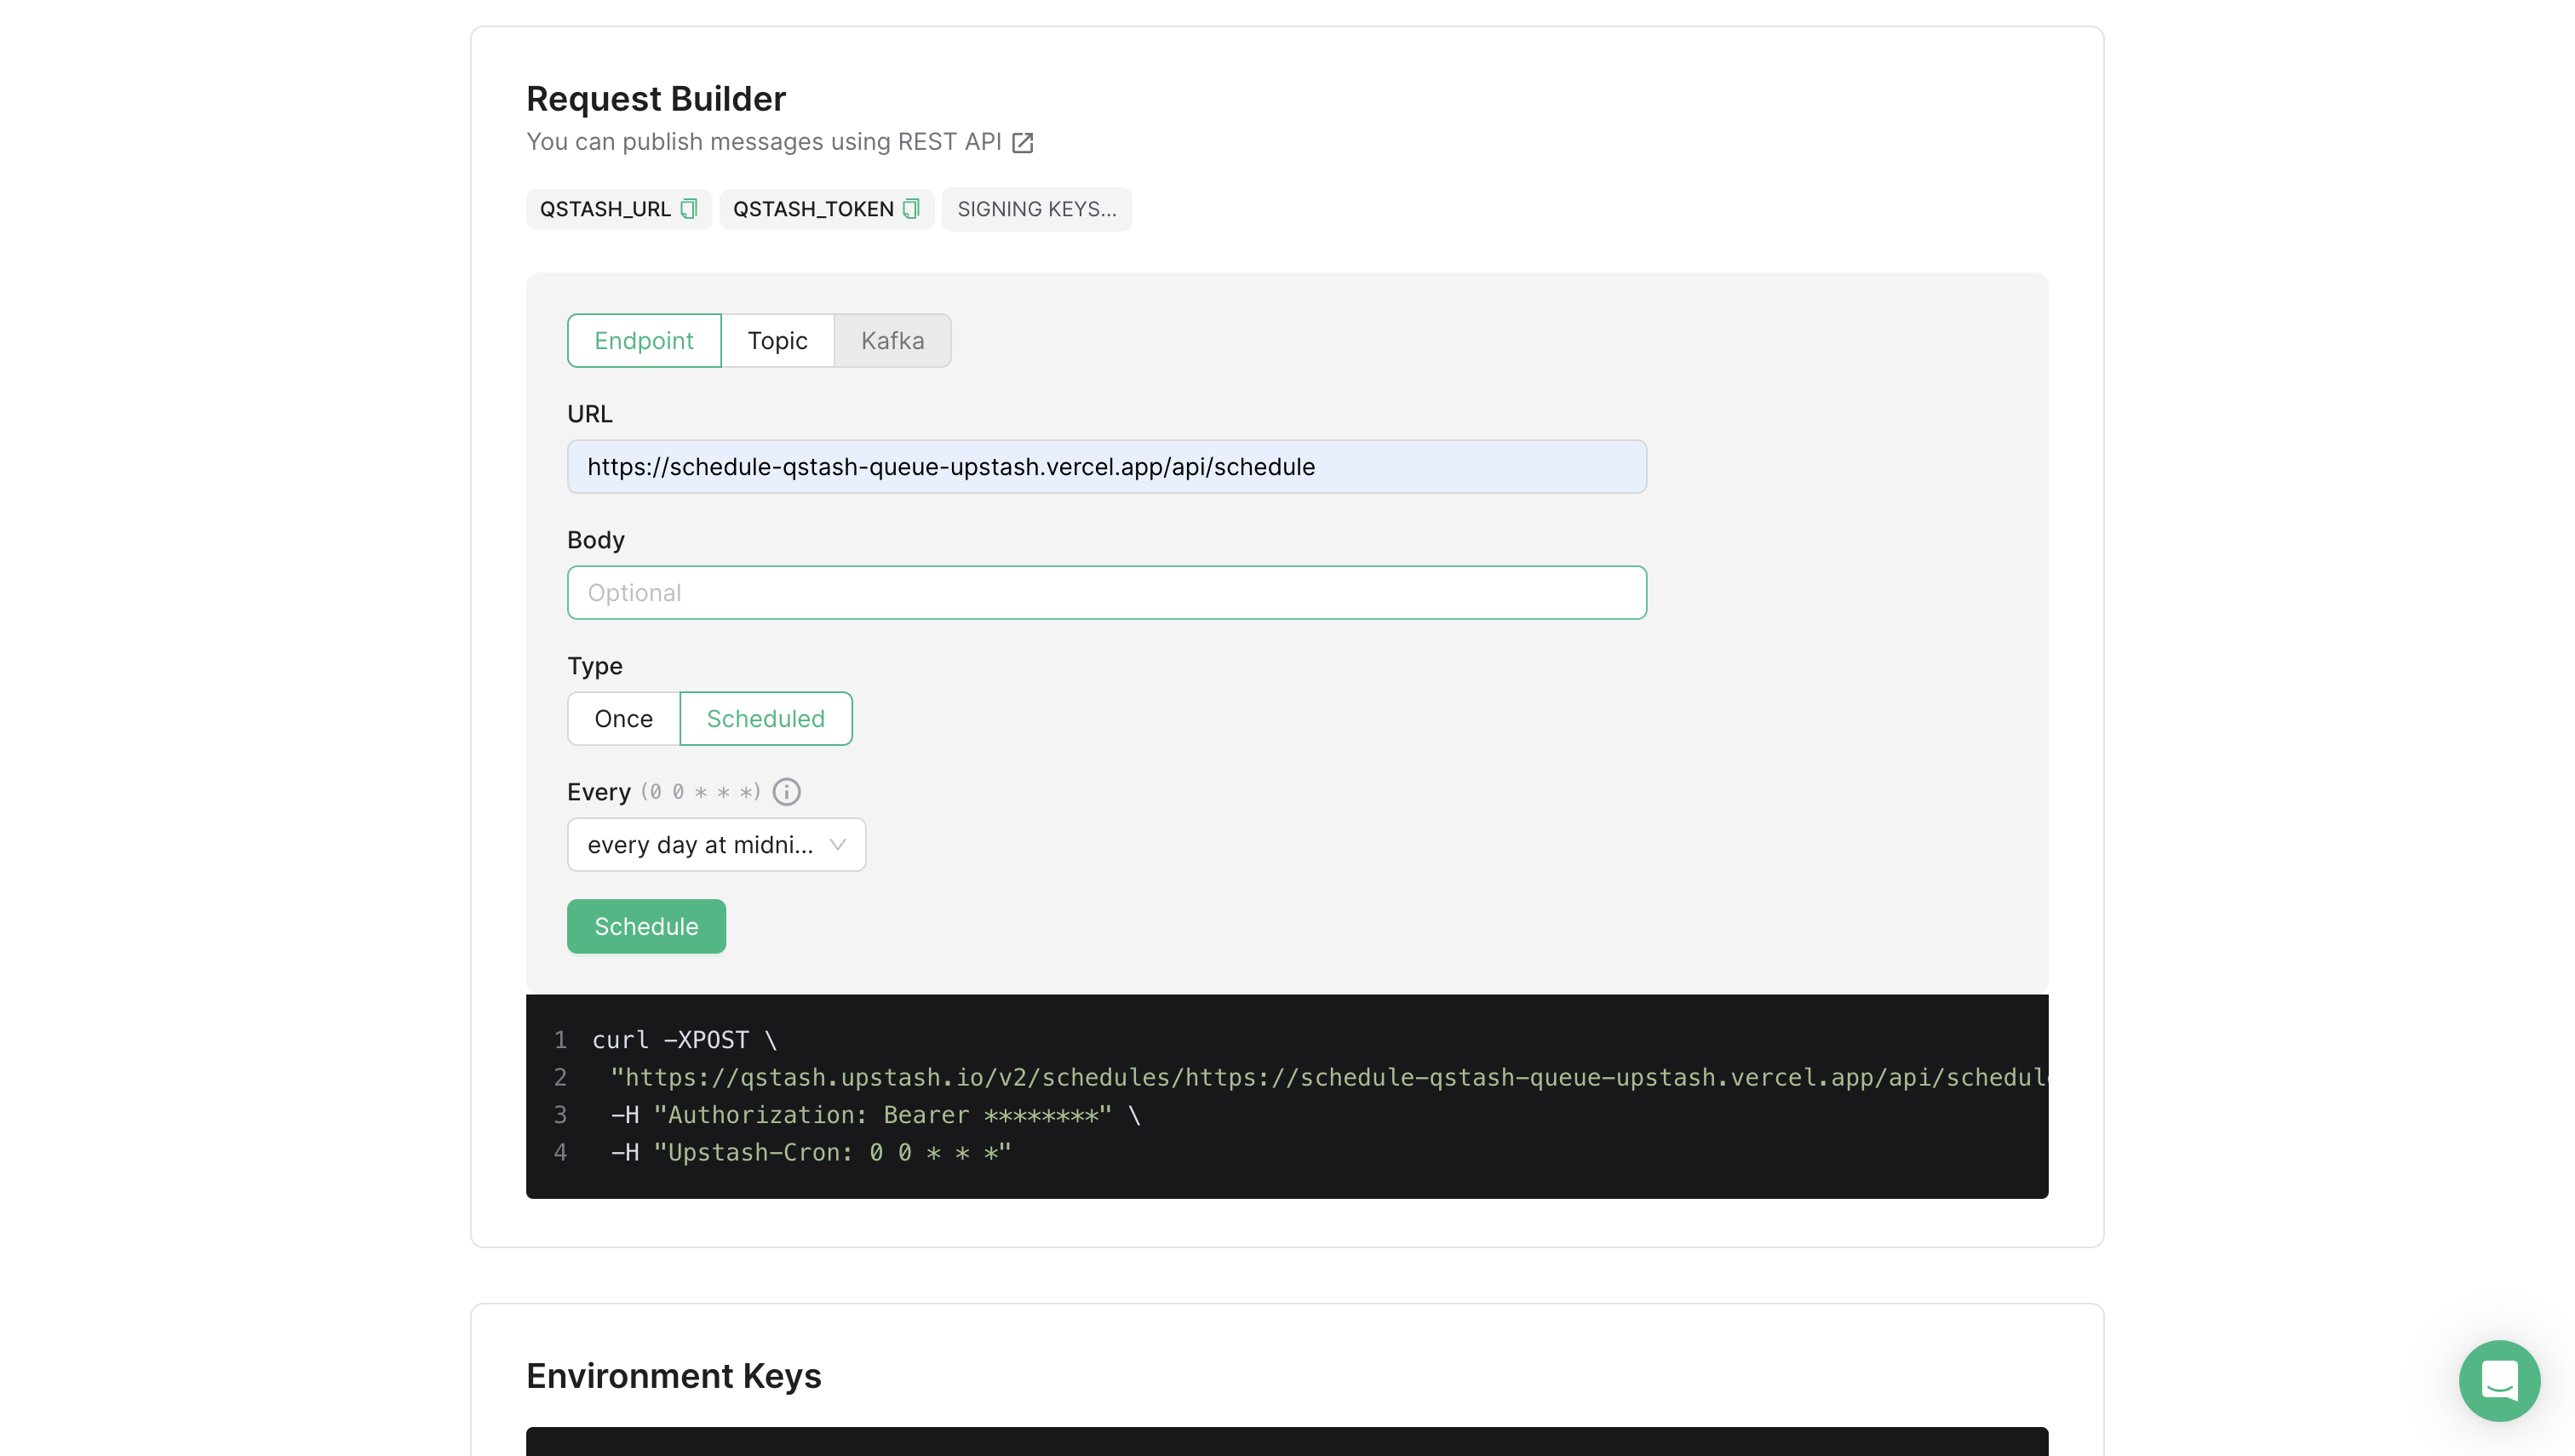View the cron expression info icon

(786, 791)
